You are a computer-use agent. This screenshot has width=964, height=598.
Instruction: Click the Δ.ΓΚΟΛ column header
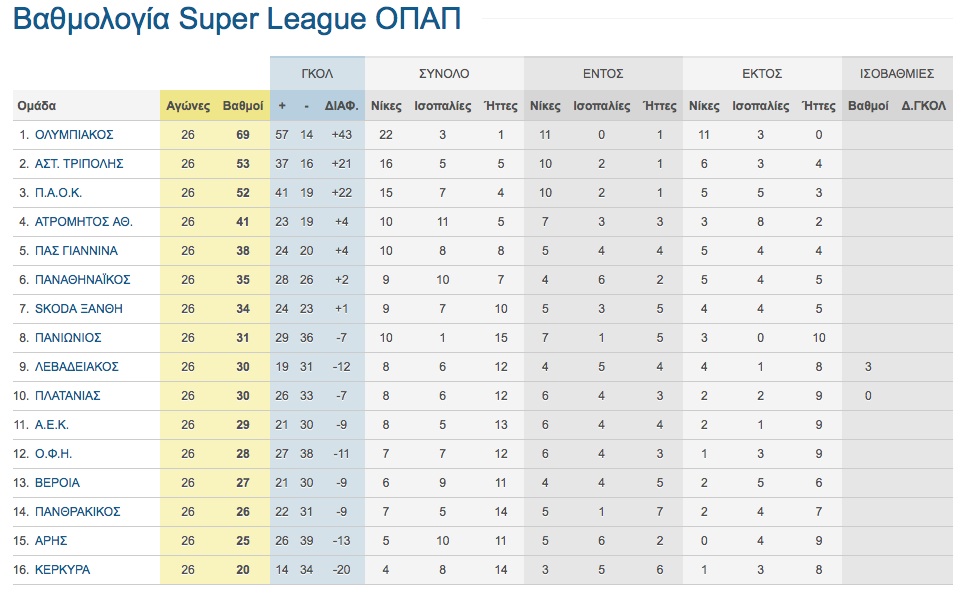pos(924,105)
